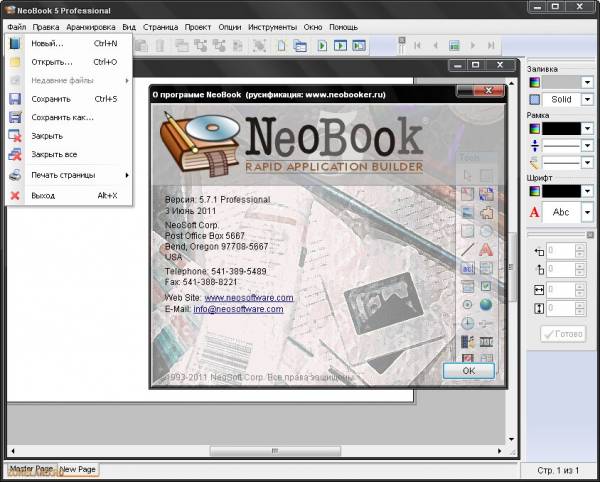
Task: Select the timer clock tool
Action: (467, 323)
